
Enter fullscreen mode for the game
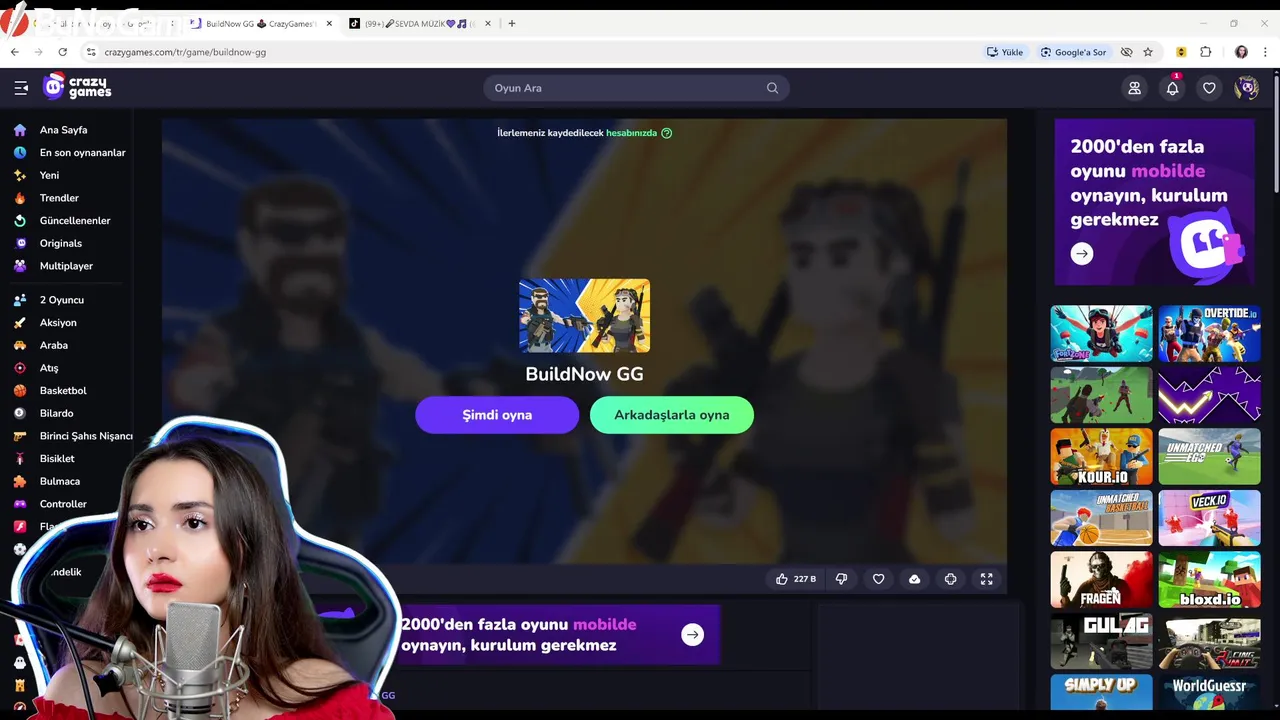click(986, 579)
